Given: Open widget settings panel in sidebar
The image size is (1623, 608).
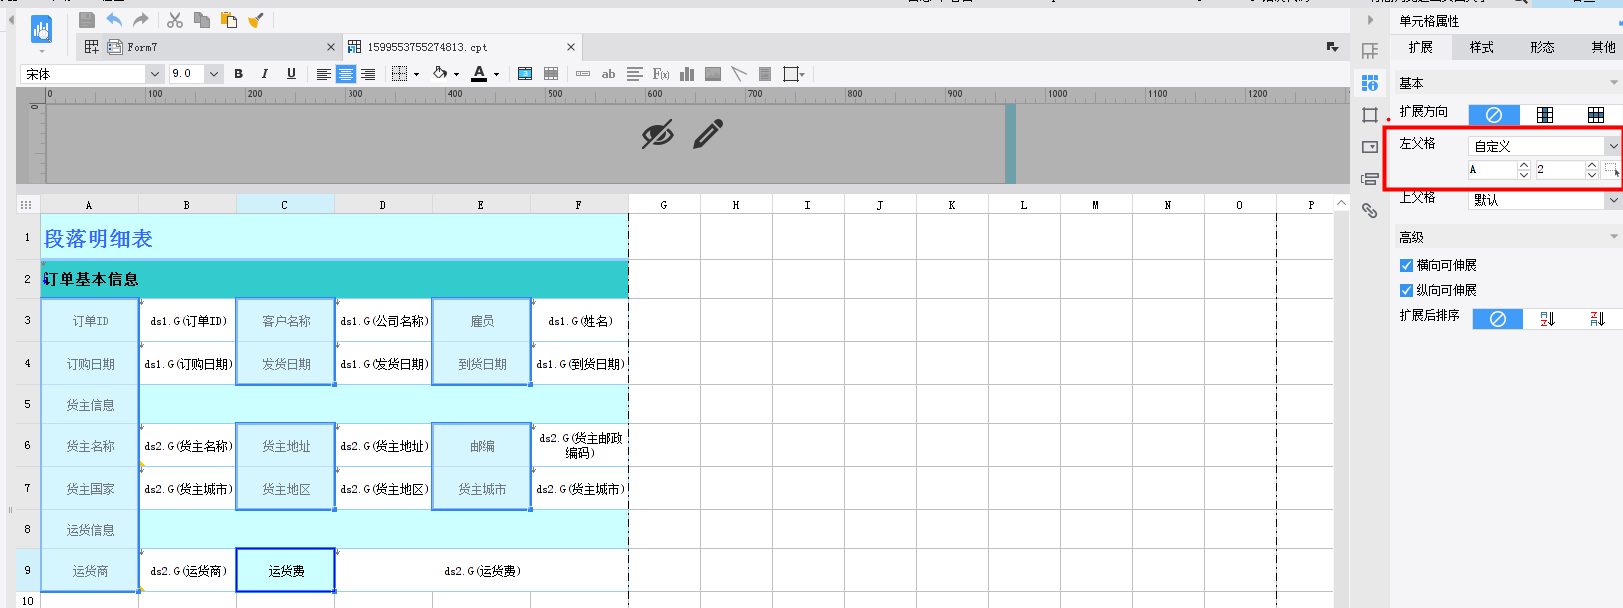Looking at the screenshot, I should click(1370, 147).
